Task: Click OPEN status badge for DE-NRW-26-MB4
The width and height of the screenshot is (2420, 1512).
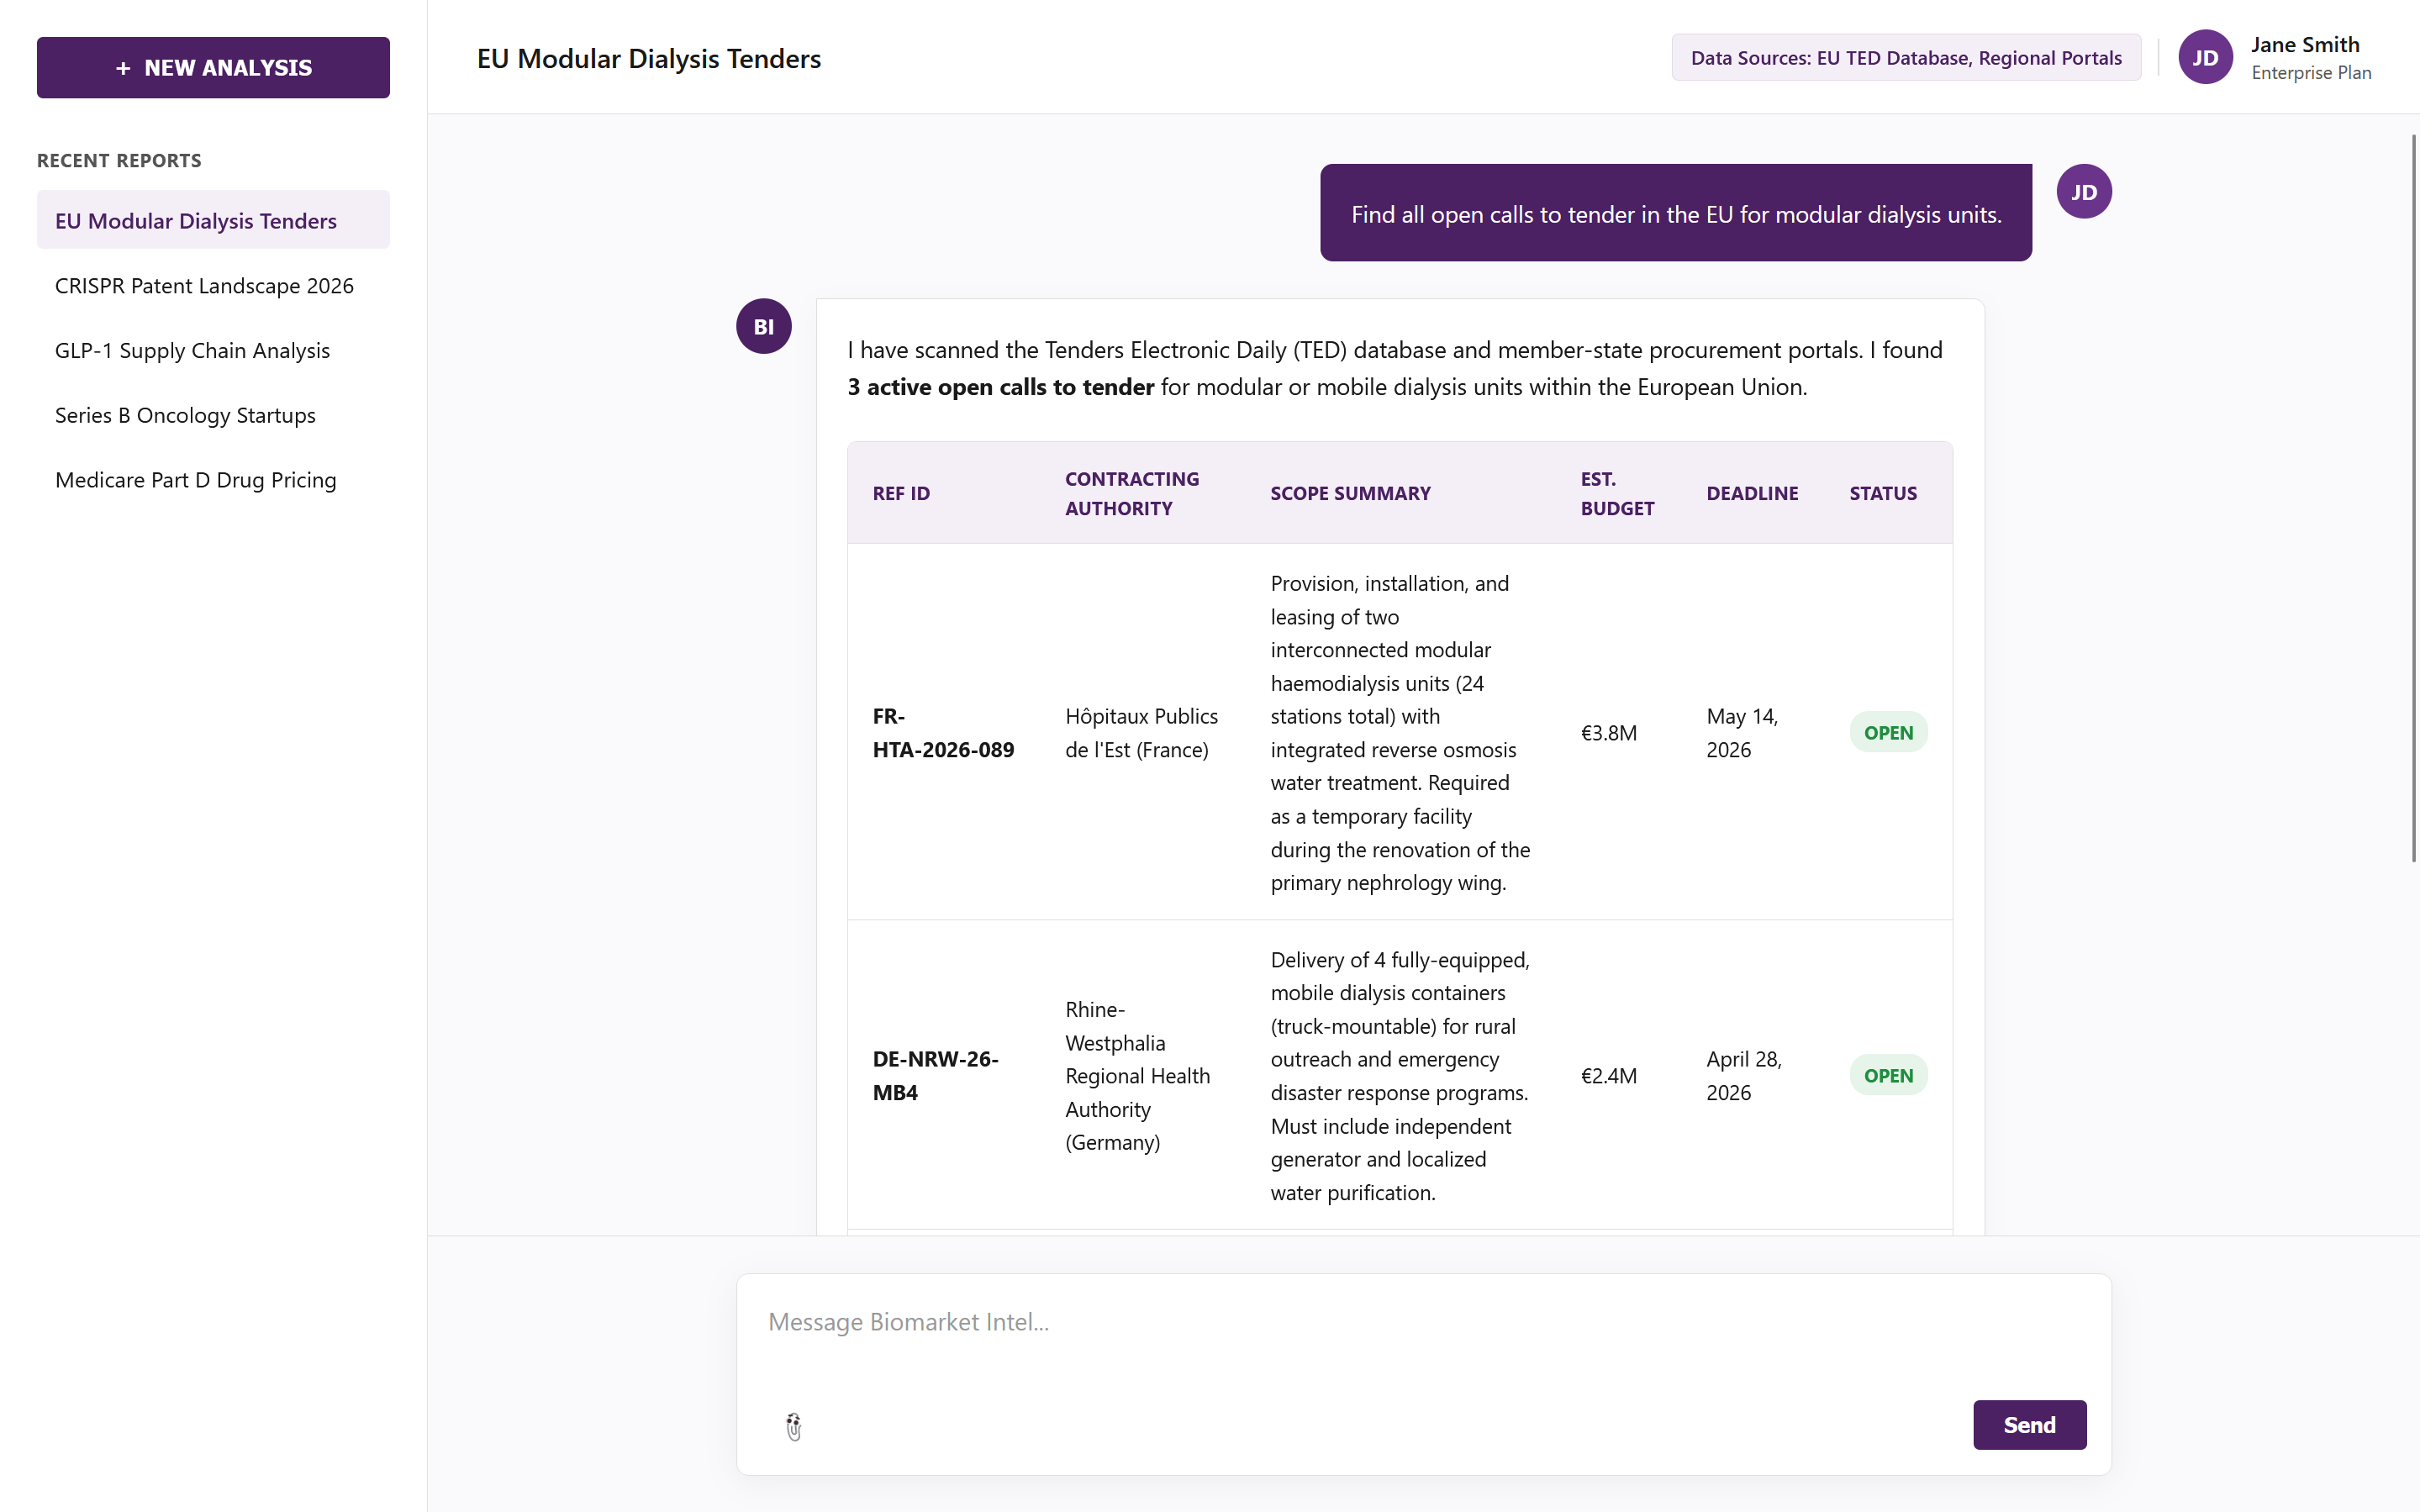Action: click(x=1887, y=1076)
